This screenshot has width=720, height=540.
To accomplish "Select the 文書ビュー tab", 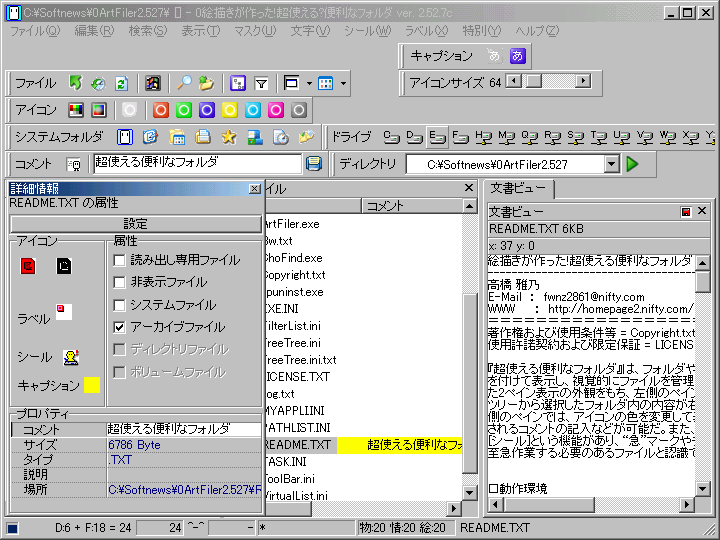I will tap(518, 188).
